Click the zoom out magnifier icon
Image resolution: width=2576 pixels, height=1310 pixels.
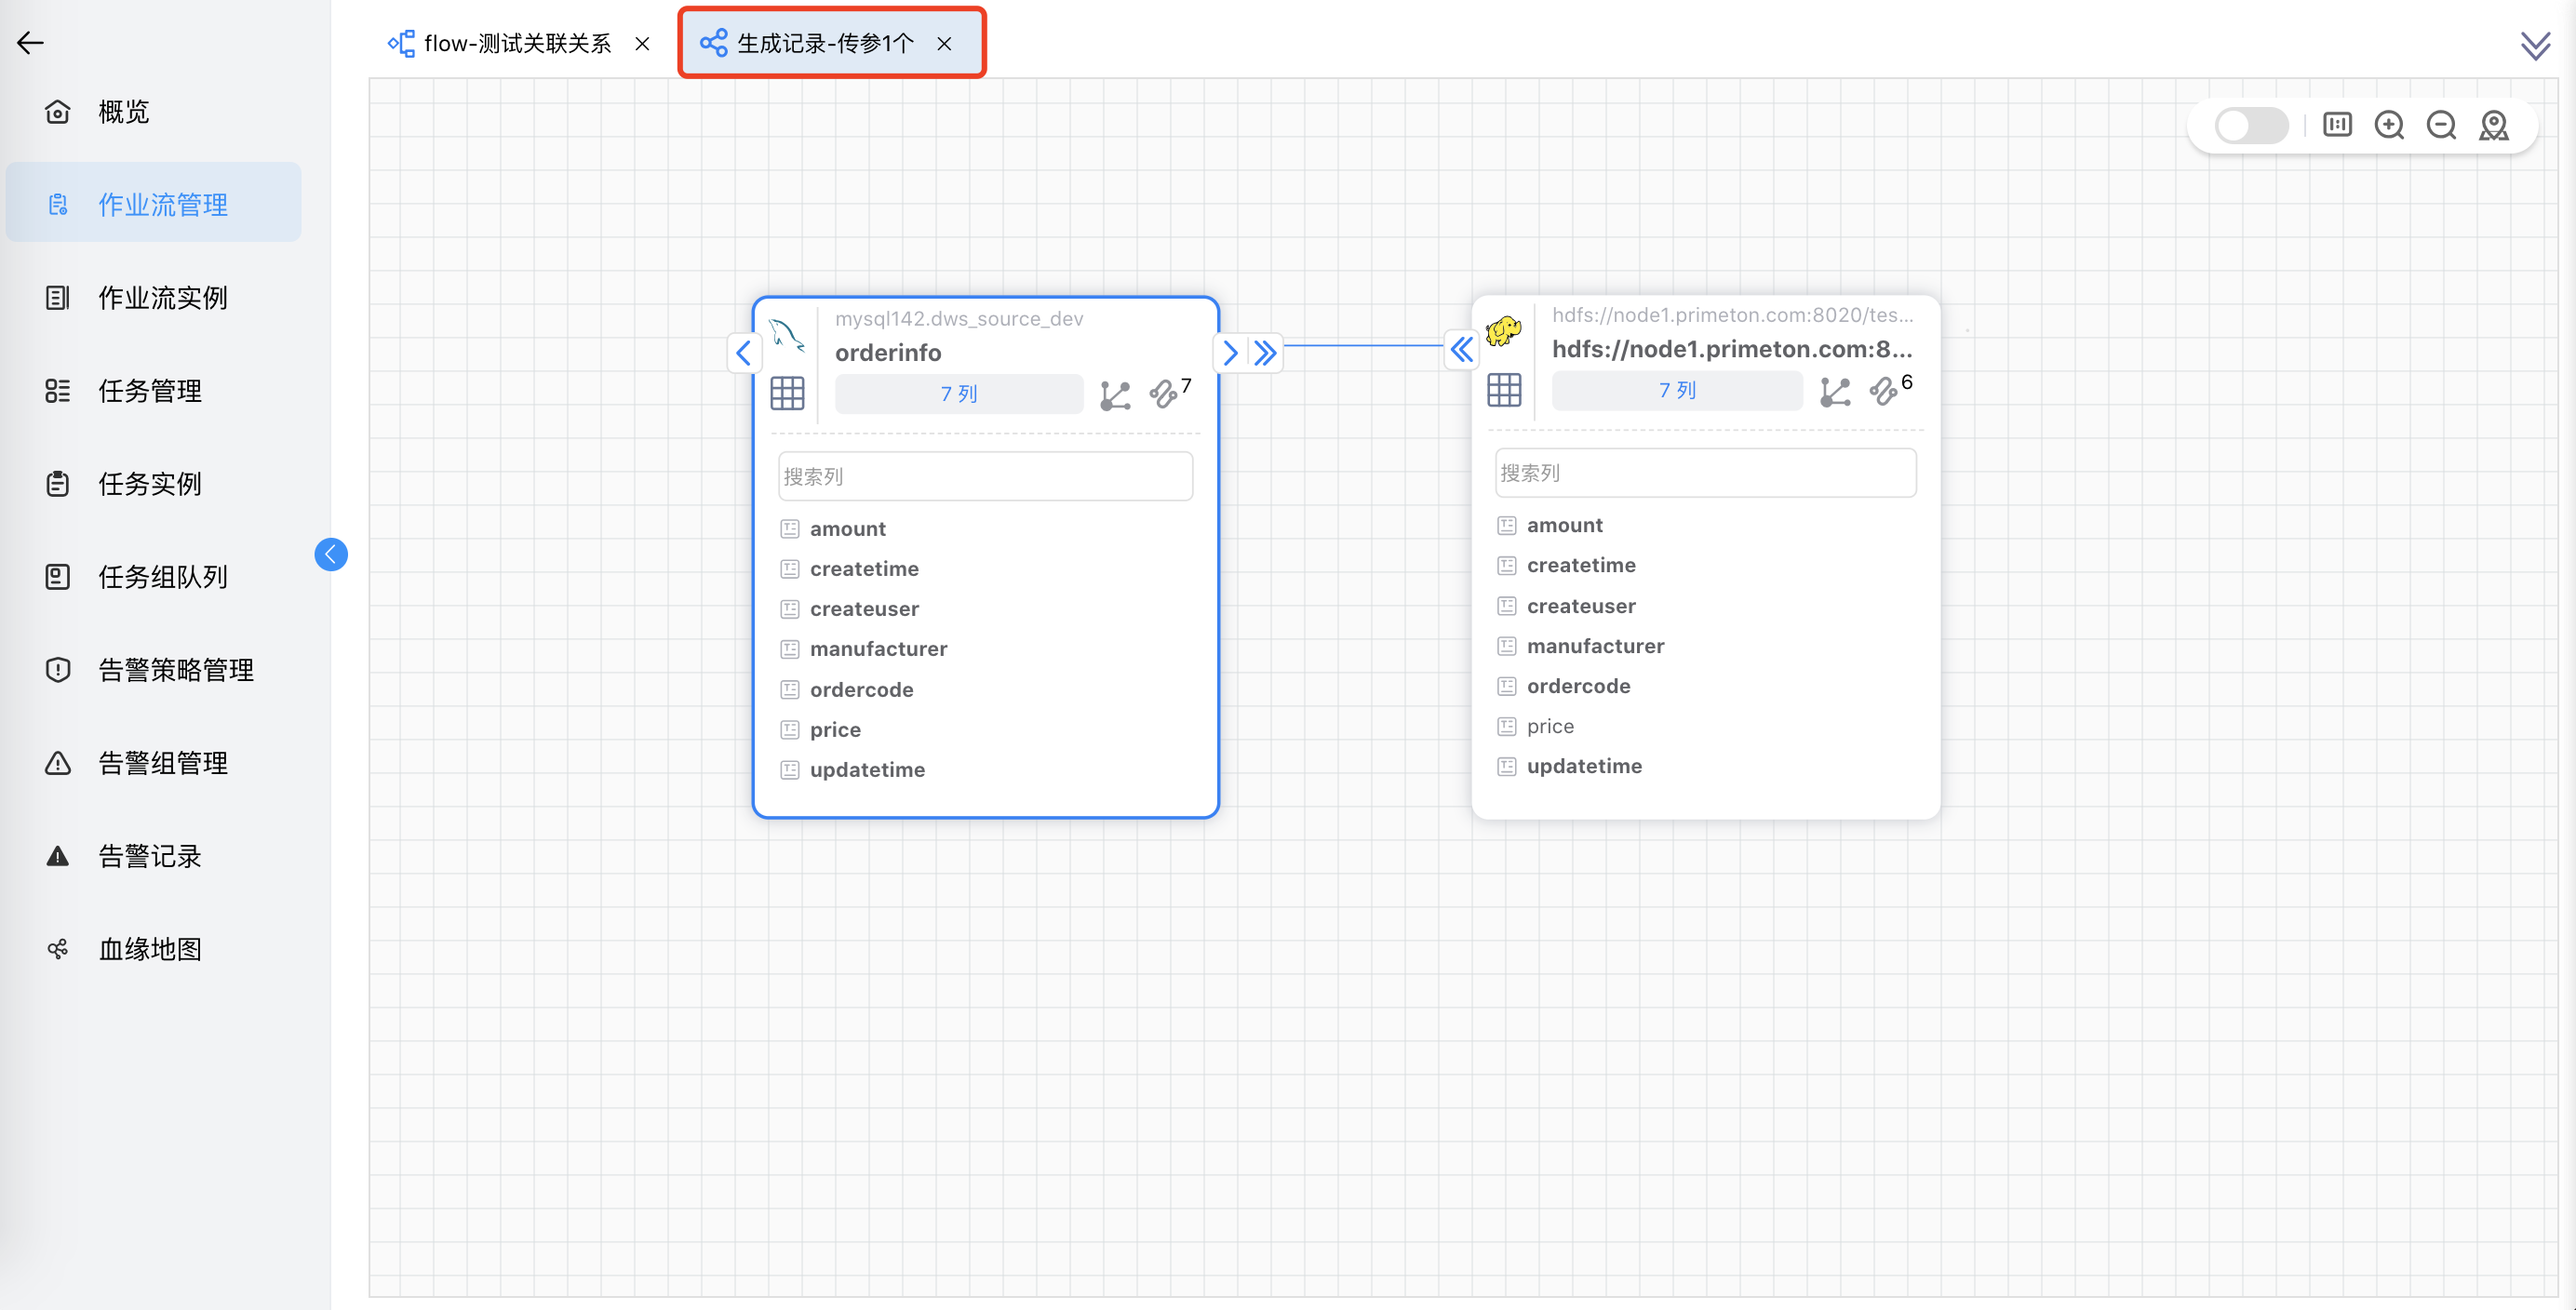click(2441, 125)
